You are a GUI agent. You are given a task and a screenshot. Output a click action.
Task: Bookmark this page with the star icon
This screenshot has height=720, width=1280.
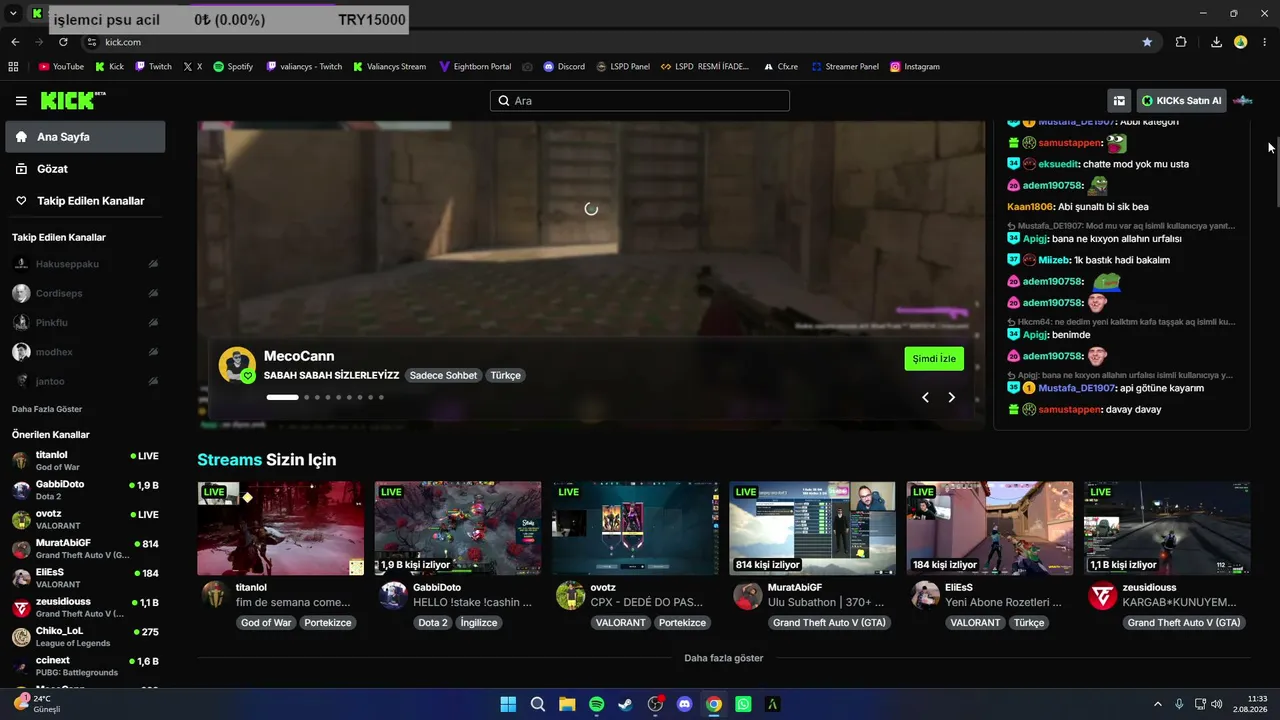[x=1147, y=42]
